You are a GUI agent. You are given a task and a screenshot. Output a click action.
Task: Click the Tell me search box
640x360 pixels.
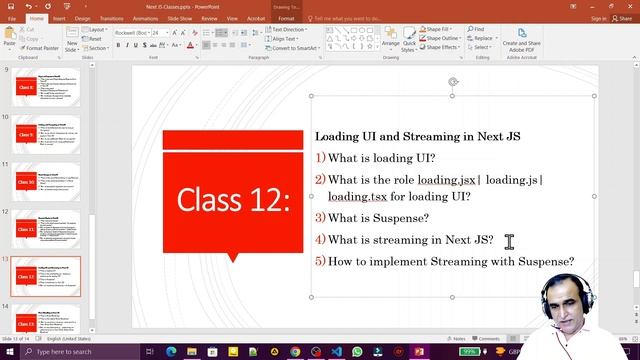tap(344, 19)
